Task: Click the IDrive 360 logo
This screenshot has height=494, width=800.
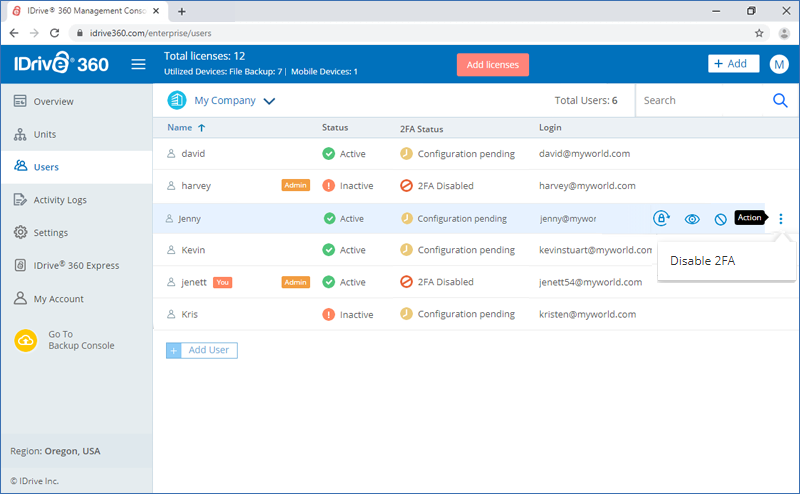Action: [x=61, y=63]
